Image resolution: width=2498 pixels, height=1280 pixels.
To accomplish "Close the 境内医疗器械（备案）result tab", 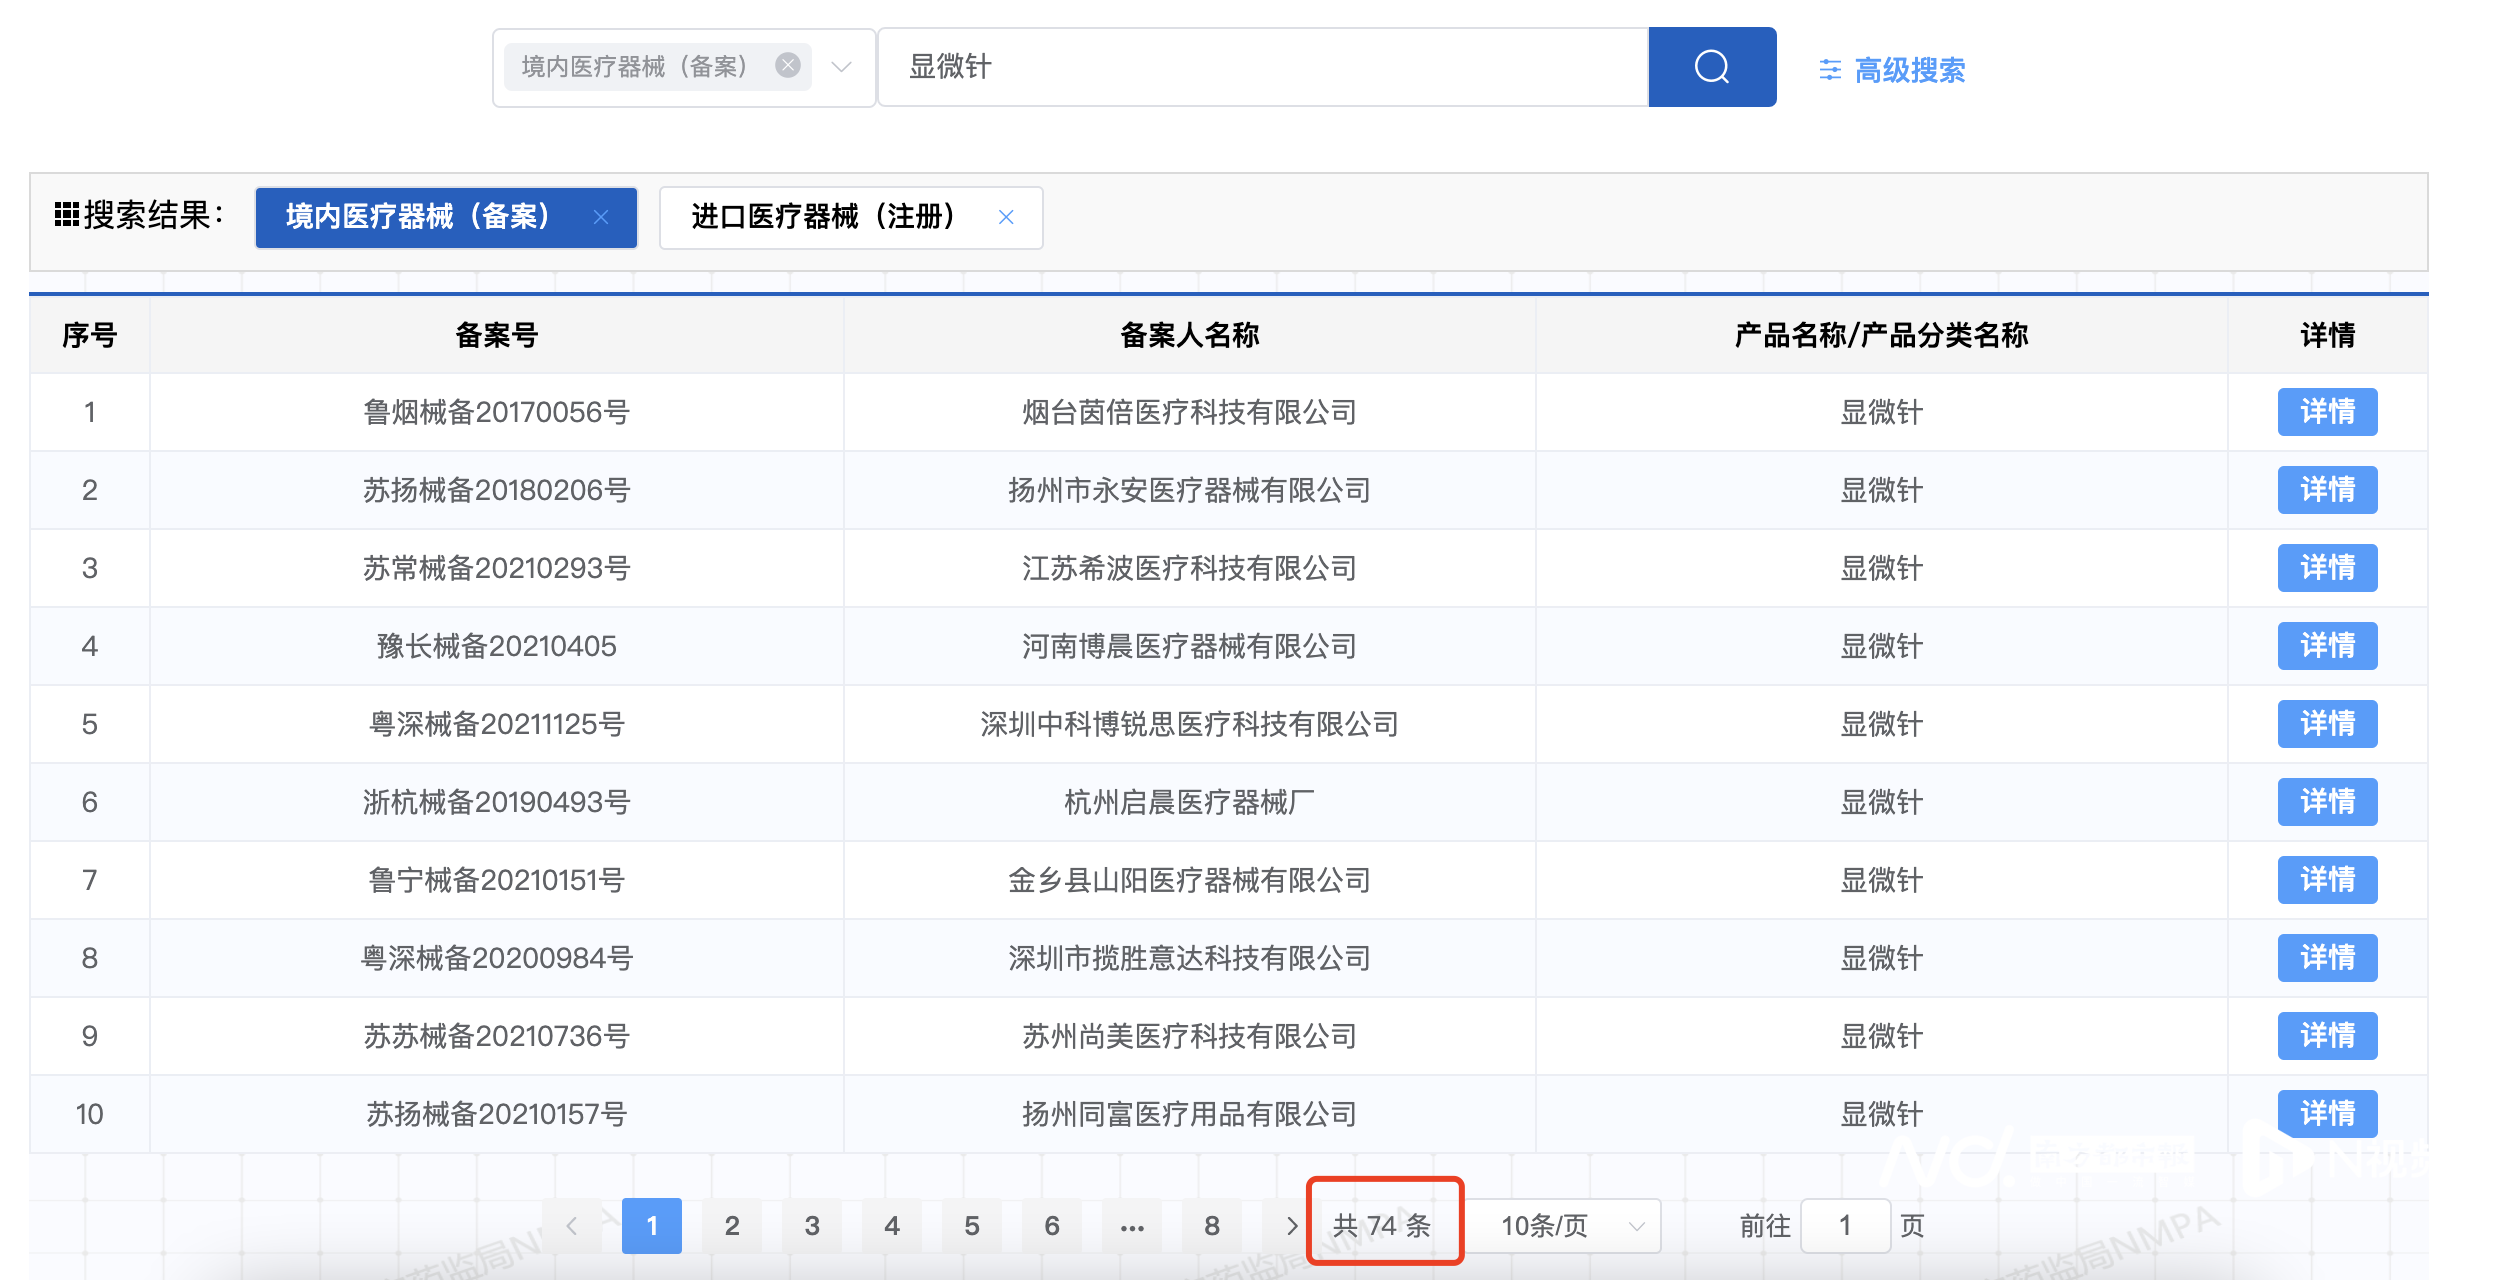I will pyautogui.click(x=601, y=217).
